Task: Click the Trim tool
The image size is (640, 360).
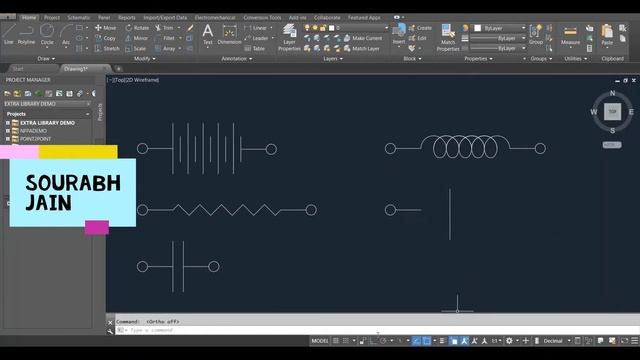Action: pyautogui.click(x=164, y=28)
